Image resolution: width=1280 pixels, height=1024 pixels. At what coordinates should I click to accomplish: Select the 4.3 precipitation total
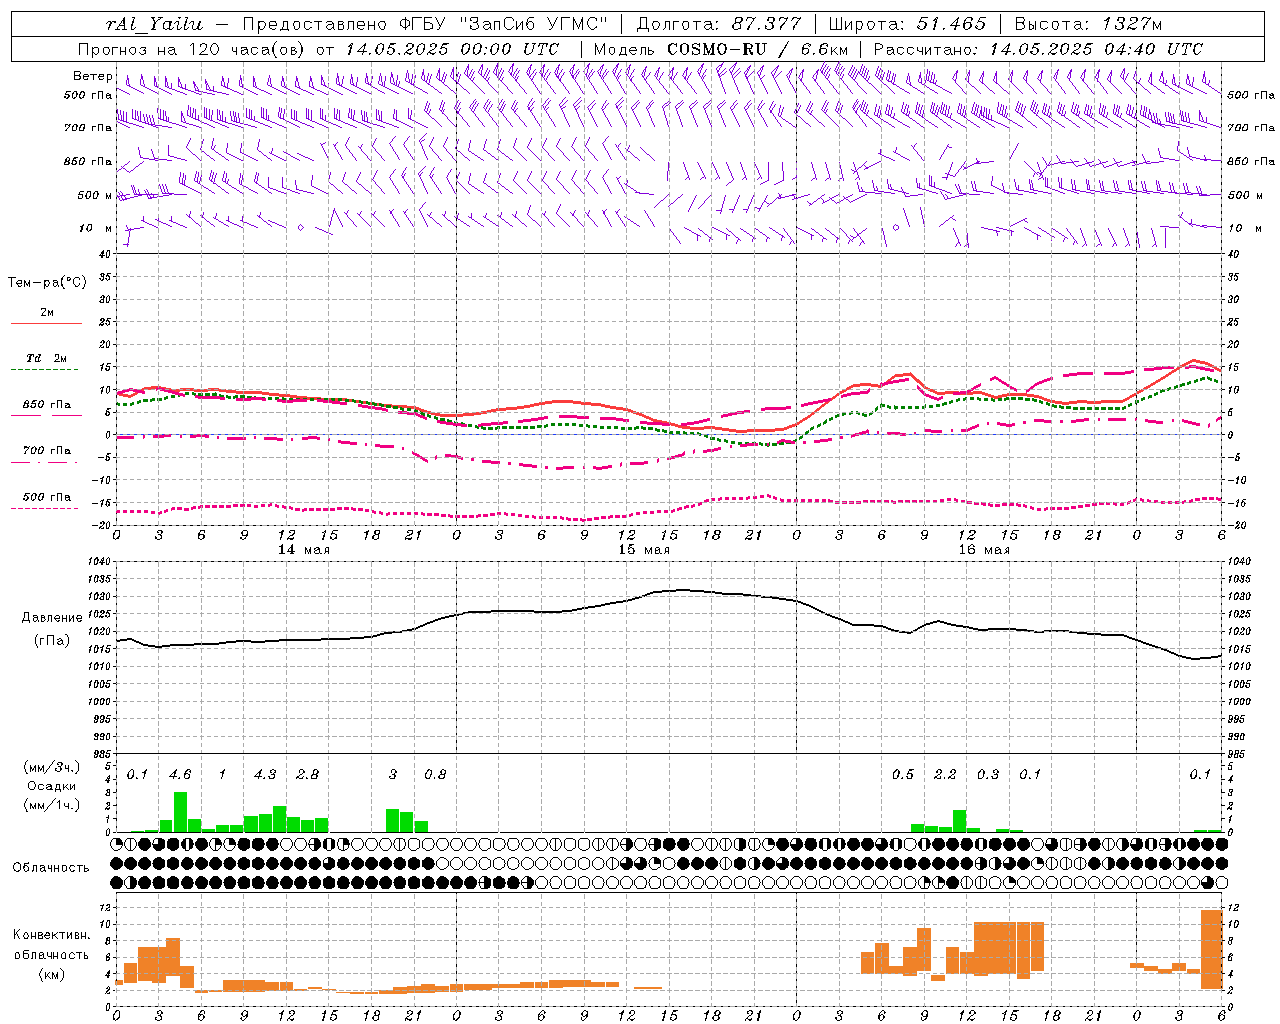coord(265,775)
